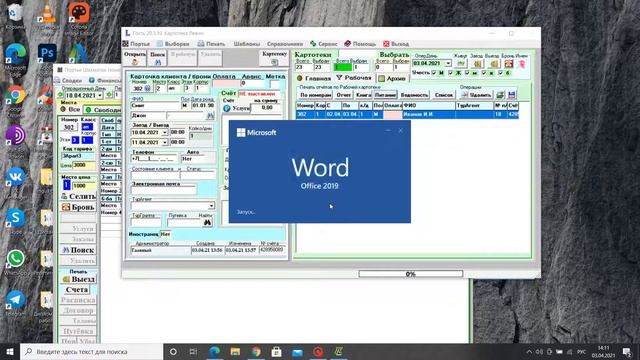The image size is (640, 360).
Task: Toggle the capital М checkbox in Учесть
Action: tap(434, 73)
